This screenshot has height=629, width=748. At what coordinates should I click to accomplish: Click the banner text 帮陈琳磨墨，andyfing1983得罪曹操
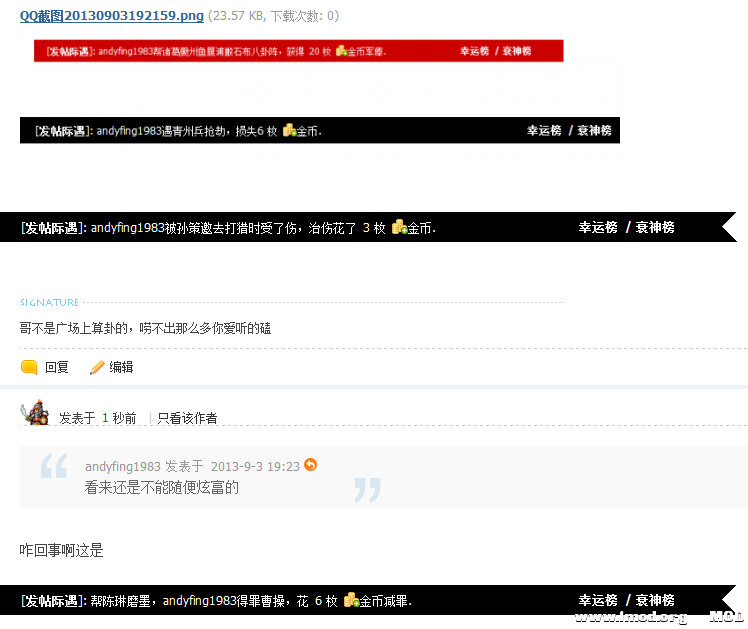click(x=188, y=600)
